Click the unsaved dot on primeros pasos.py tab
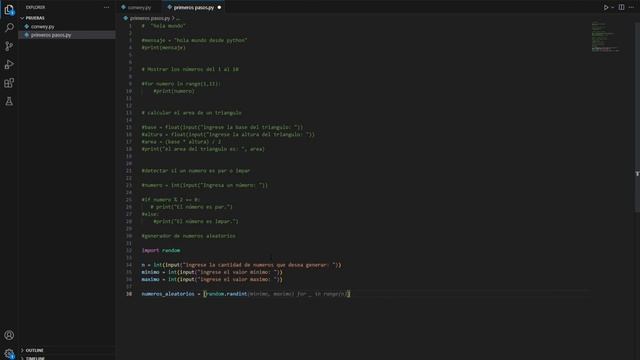 click(219, 7)
